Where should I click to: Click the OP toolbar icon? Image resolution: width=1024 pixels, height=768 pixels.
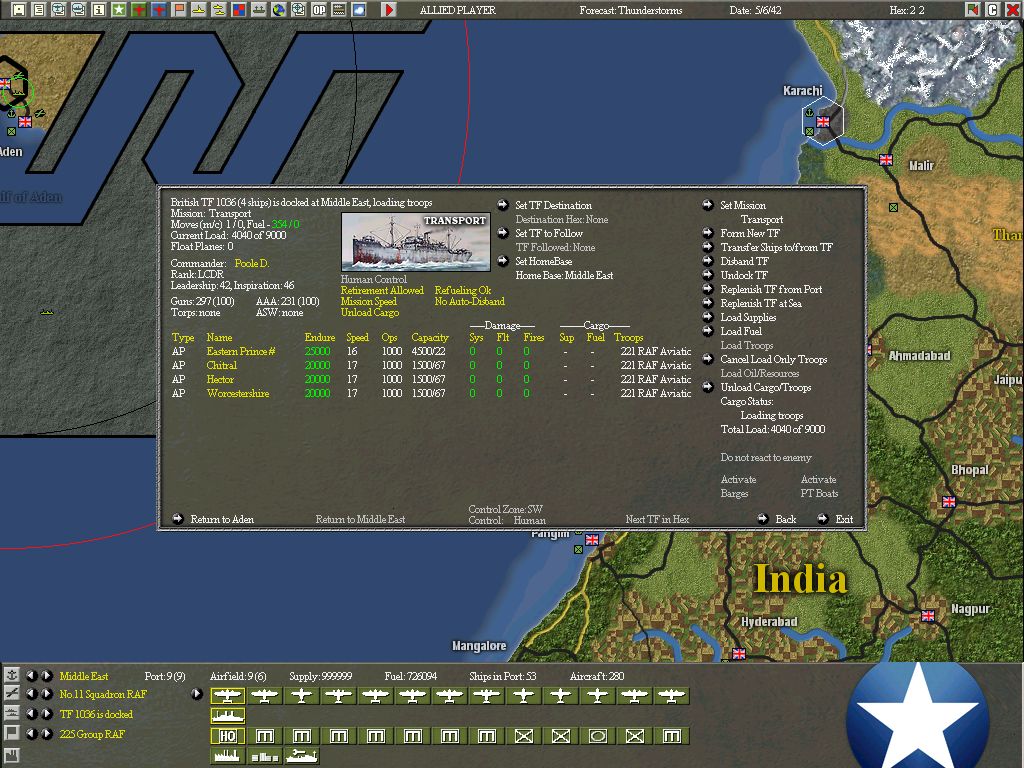tap(319, 10)
